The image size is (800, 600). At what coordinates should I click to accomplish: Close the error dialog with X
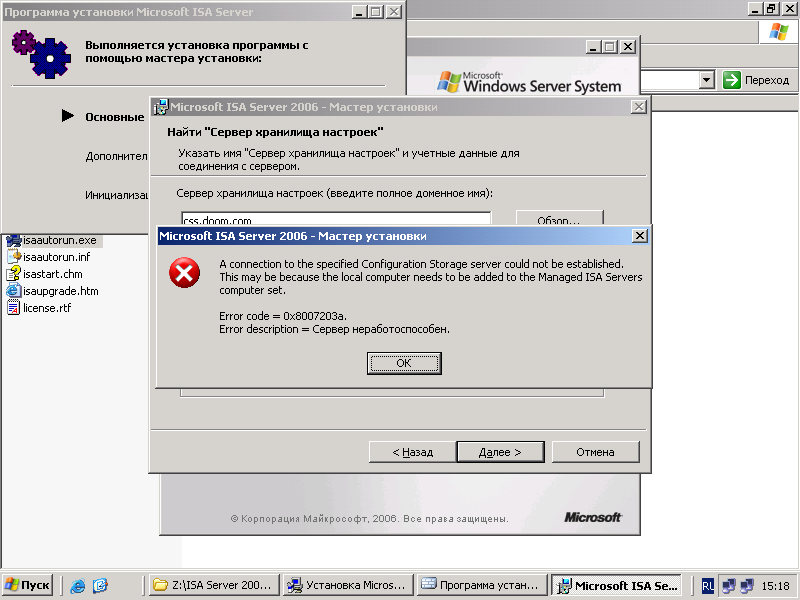click(x=639, y=236)
